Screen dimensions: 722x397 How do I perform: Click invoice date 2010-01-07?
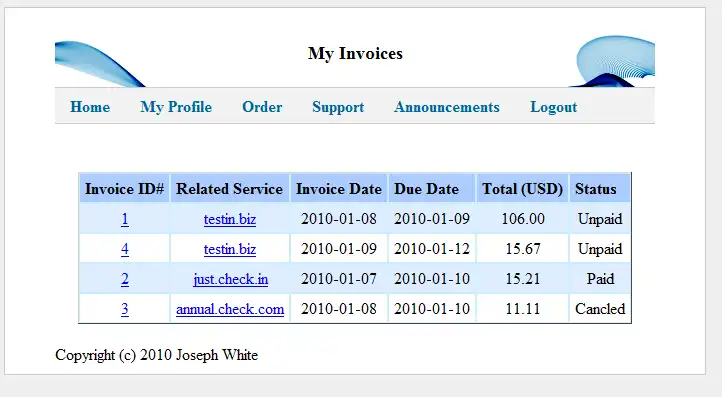coord(338,279)
